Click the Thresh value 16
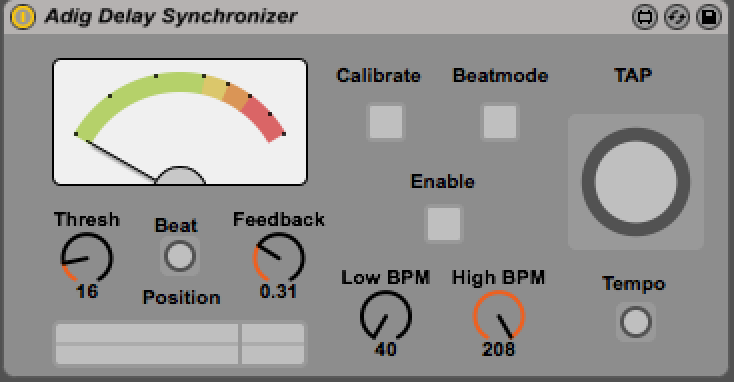Image resolution: width=734 pixels, height=382 pixels. pos(87,292)
